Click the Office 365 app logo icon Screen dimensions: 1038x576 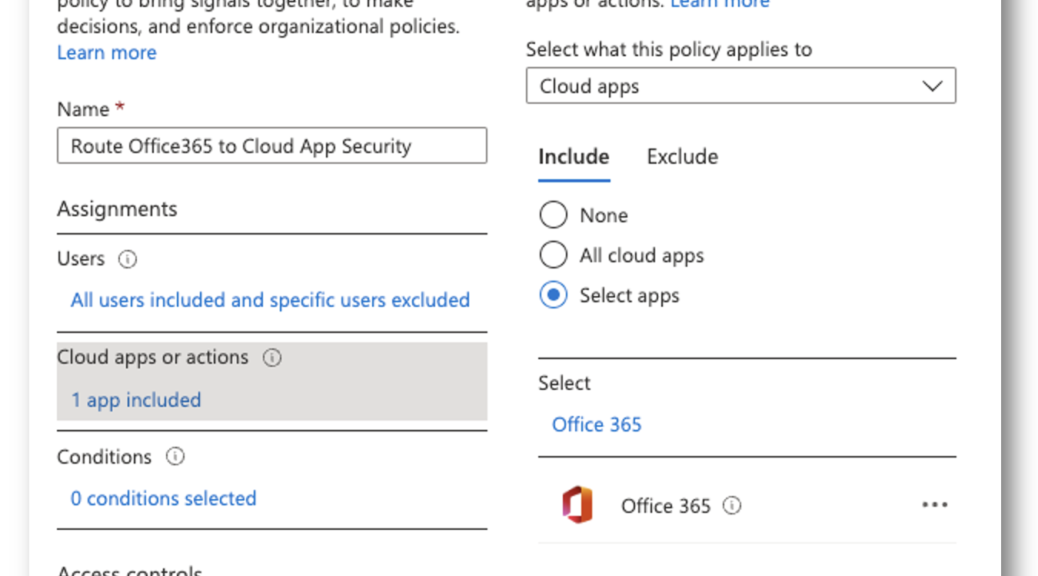(x=577, y=505)
